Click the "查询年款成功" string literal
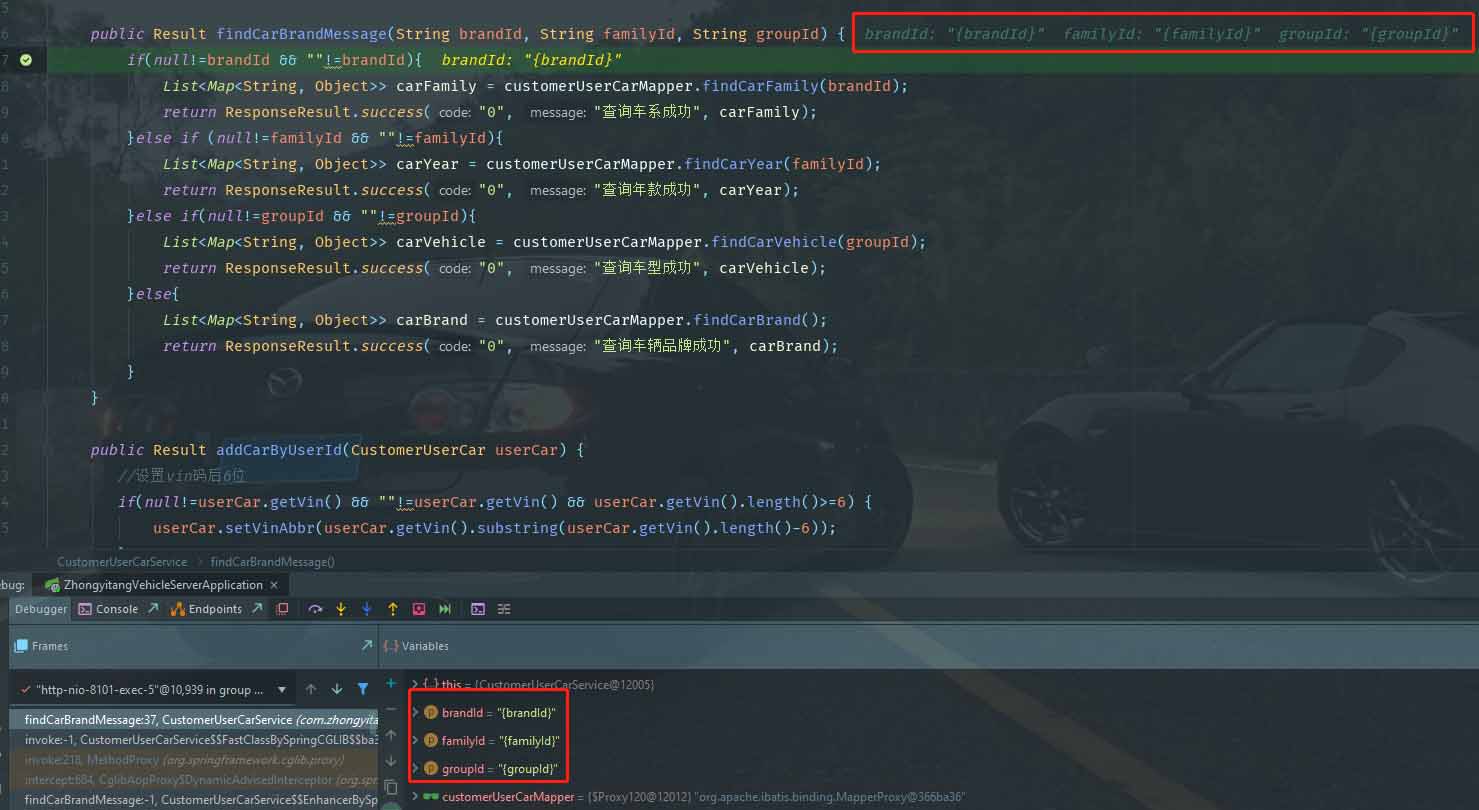Viewport: 1479px width, 810px height. tap(648, 190)
